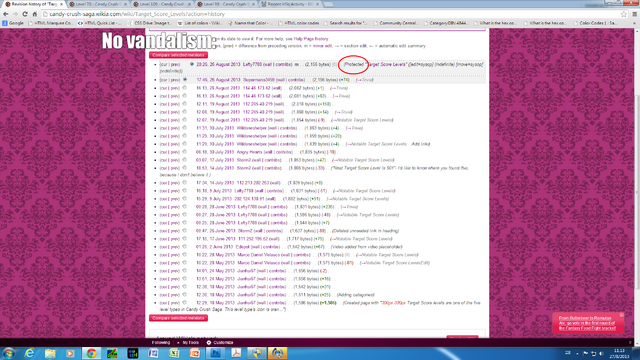Click the URL address bar
Screen dimensions: 640x360
click(x=331, y=14)
